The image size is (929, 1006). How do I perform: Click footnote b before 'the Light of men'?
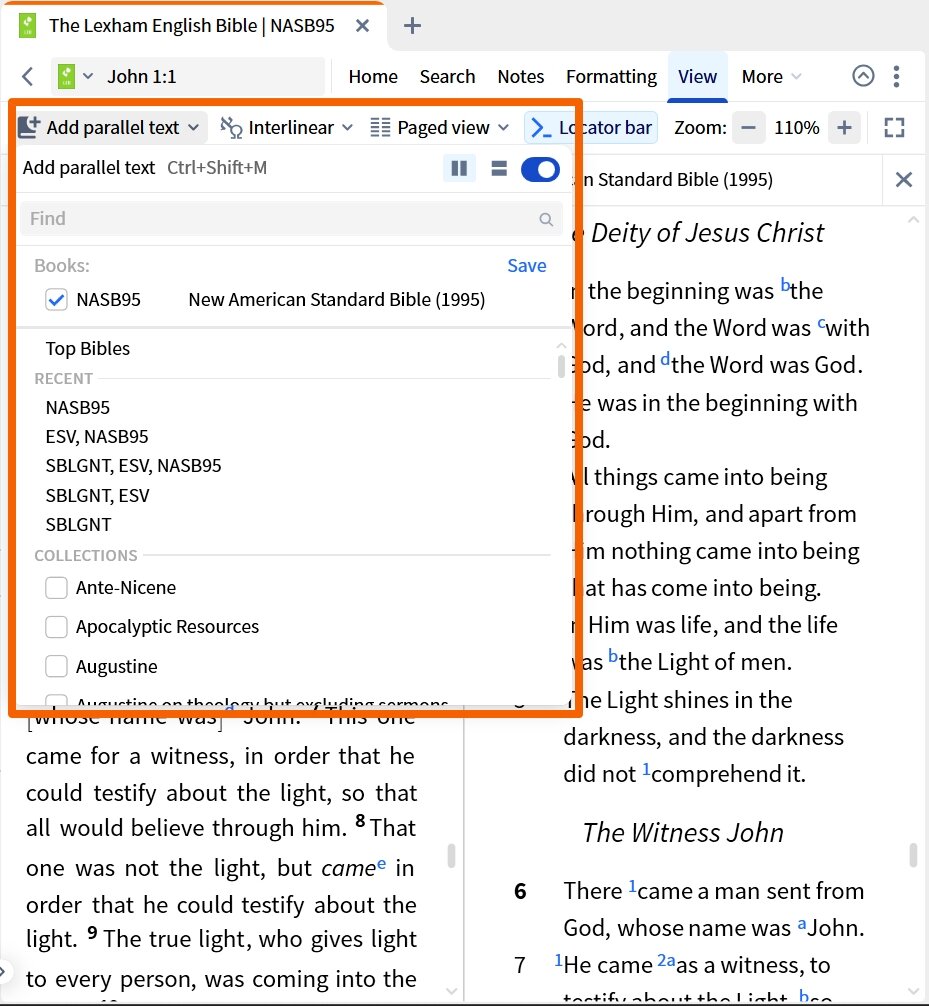613,656
